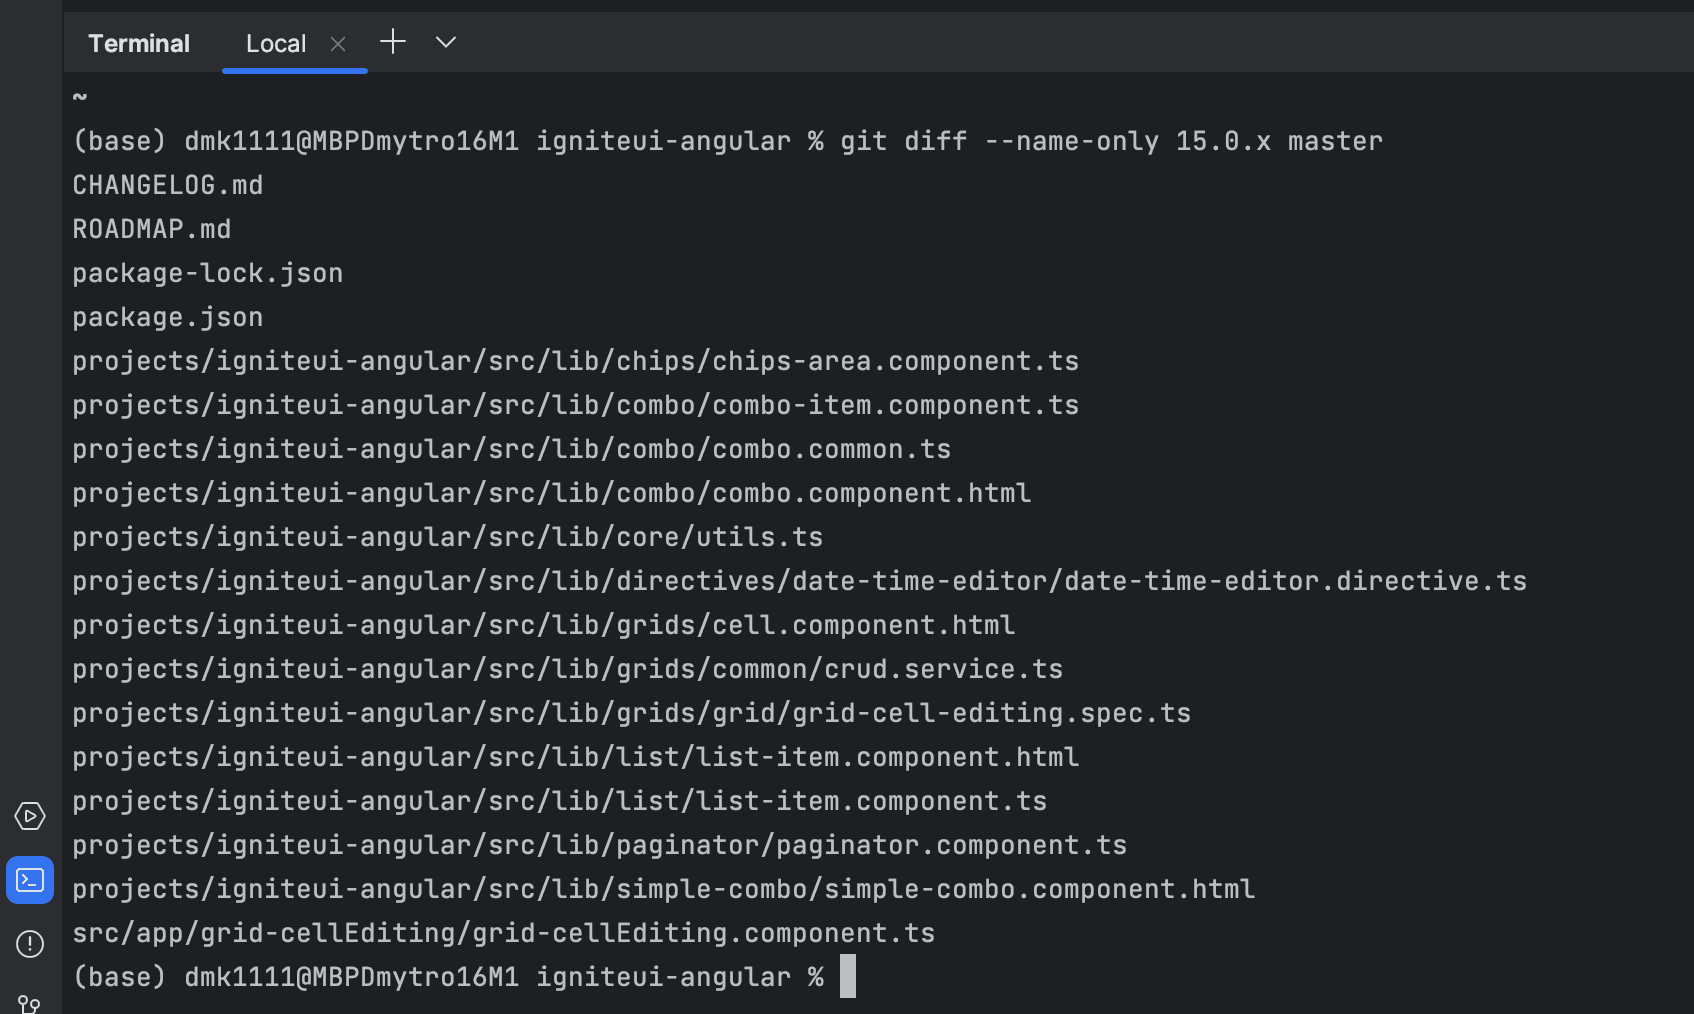
Task: Open the Services tool window
Action: coord(29,816)
